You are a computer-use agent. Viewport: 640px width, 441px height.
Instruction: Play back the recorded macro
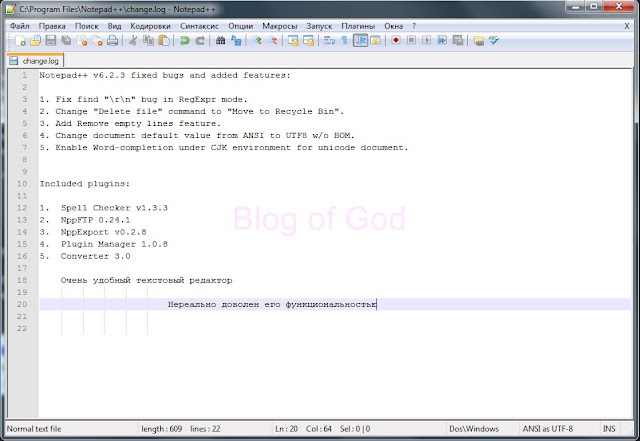(427, 40)
